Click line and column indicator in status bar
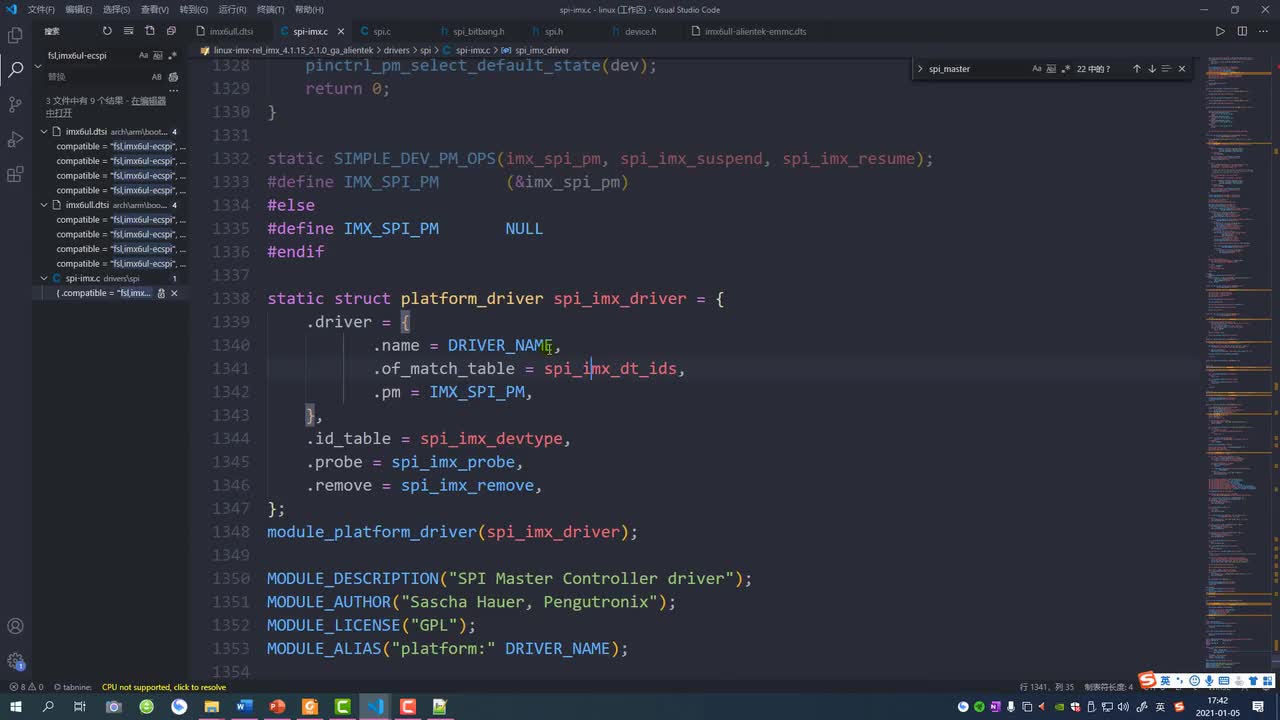The image size is (1280, 720). (x=1046, y=687)
